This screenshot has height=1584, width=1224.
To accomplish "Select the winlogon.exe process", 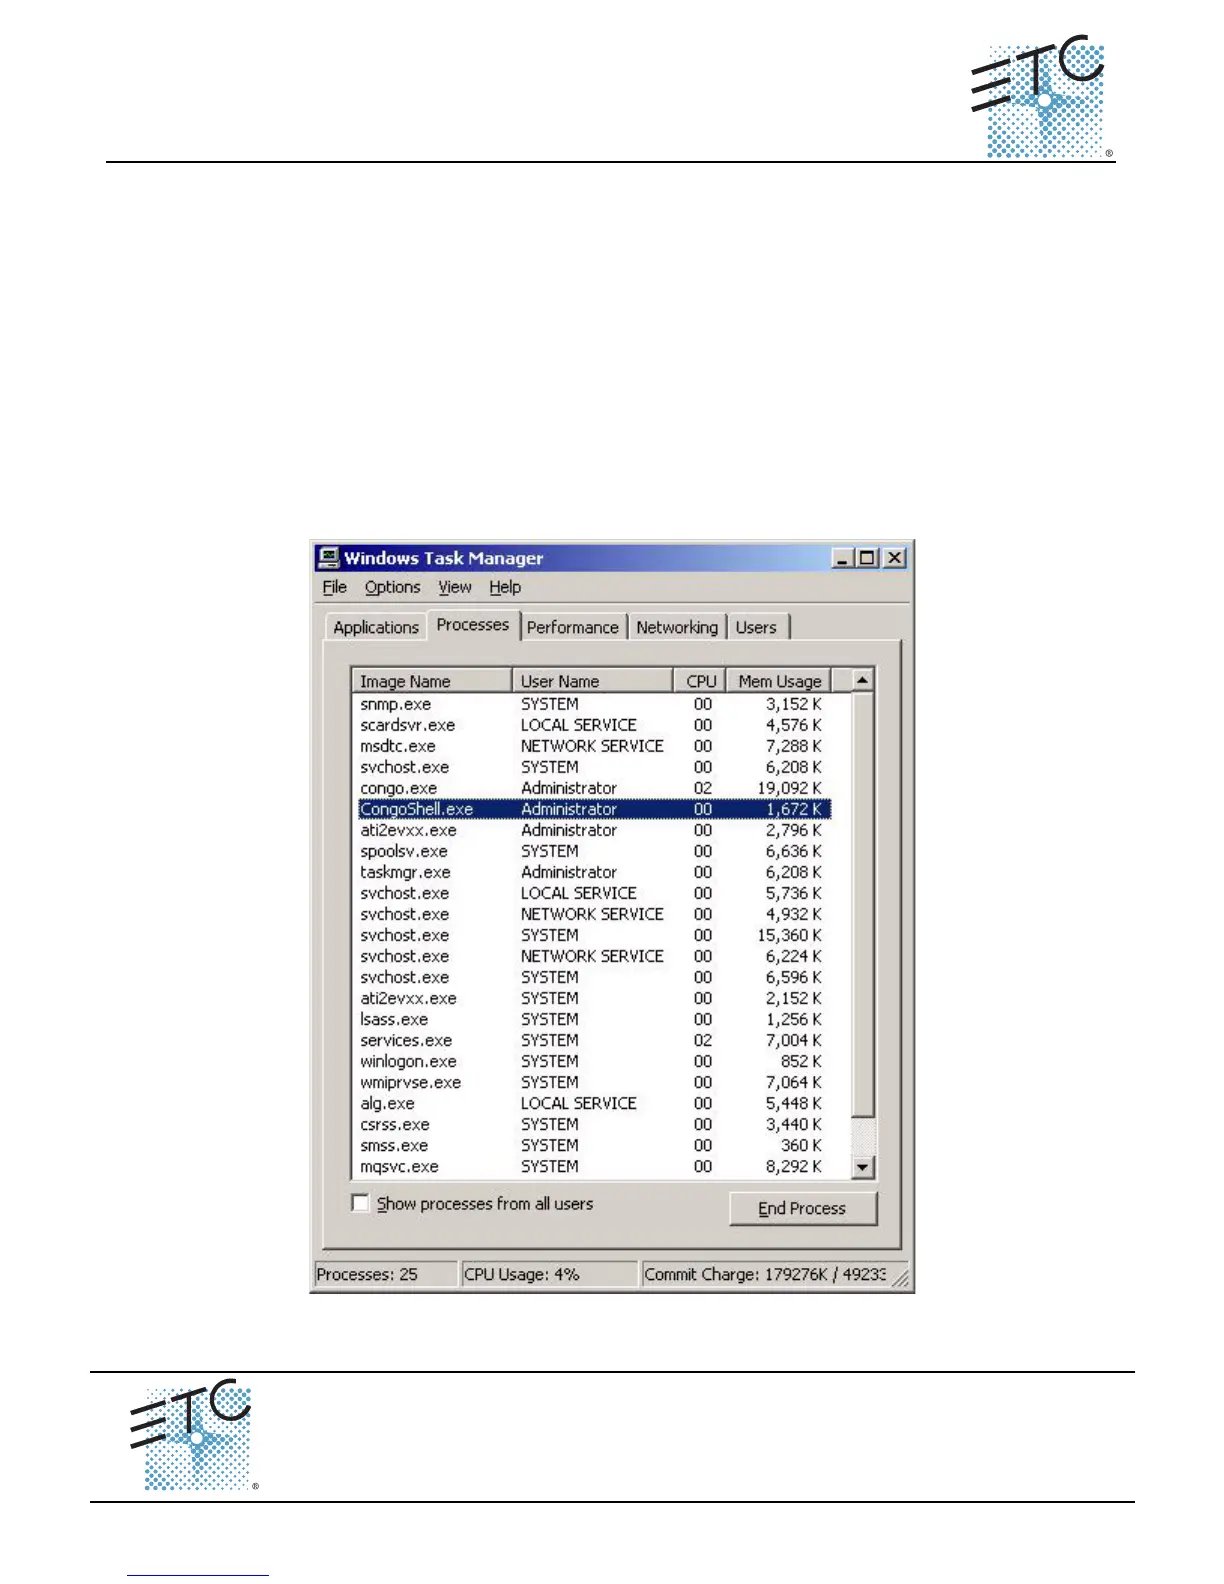I will pyautogui.click(x=592, y=1061).
